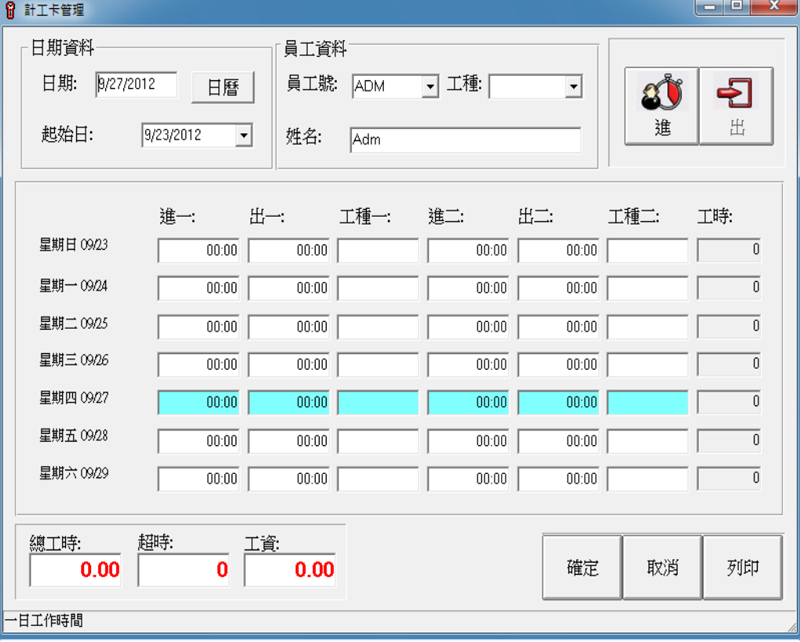Click 進一 time field for 星期日 09/23

point(198,250)
